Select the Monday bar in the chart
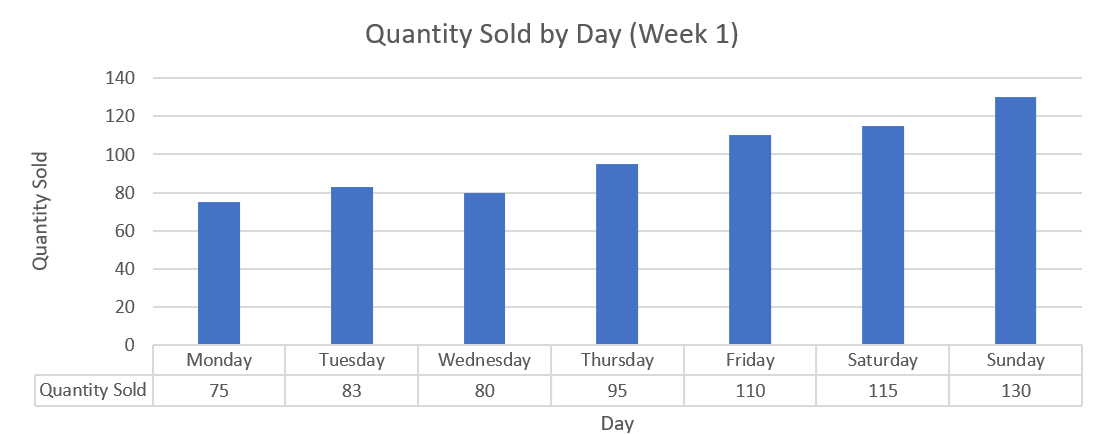This screenshot has width=1096, height=434. click(219, 273)
